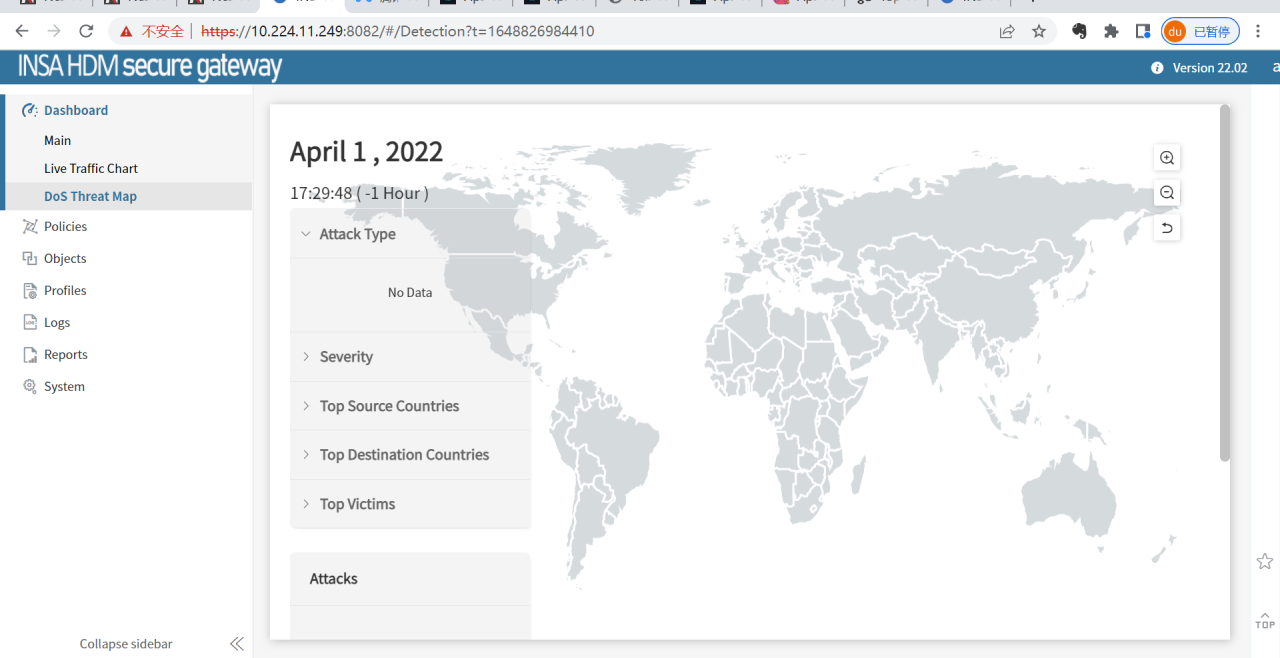Click the browser reload button

tap(86, 31)
